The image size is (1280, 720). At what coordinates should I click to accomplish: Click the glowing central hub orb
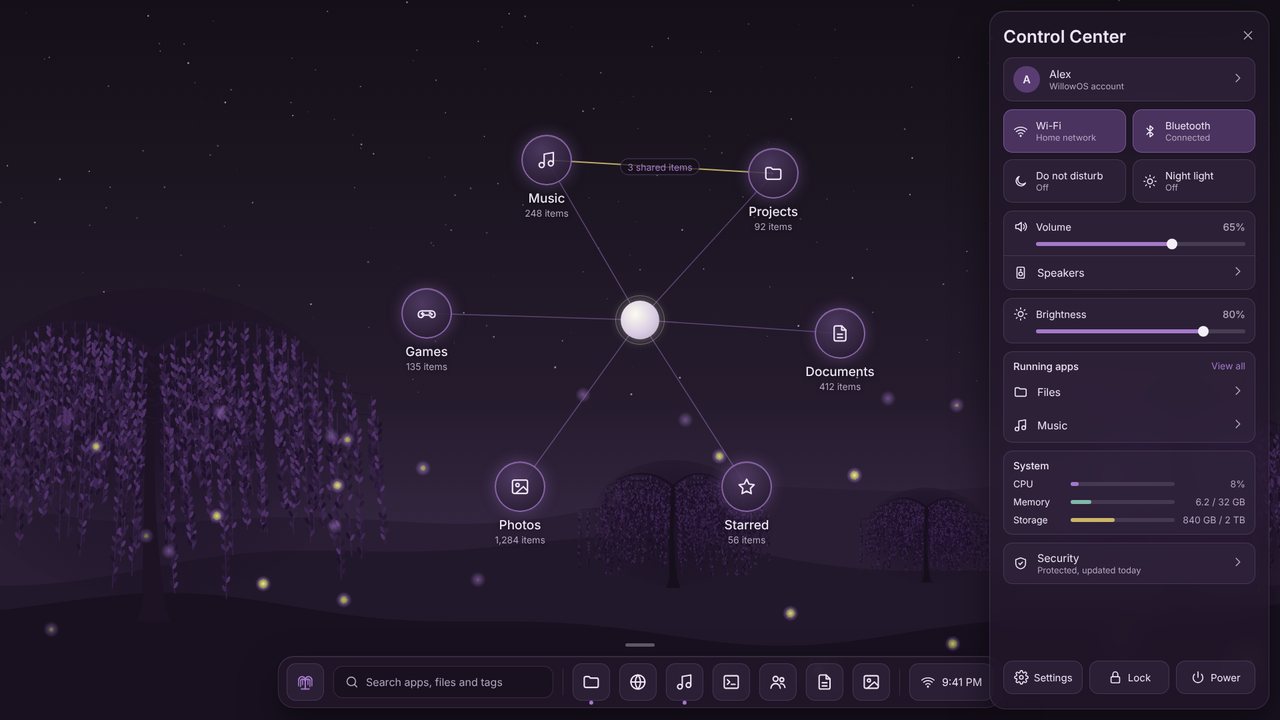click(x=640, y=320)
